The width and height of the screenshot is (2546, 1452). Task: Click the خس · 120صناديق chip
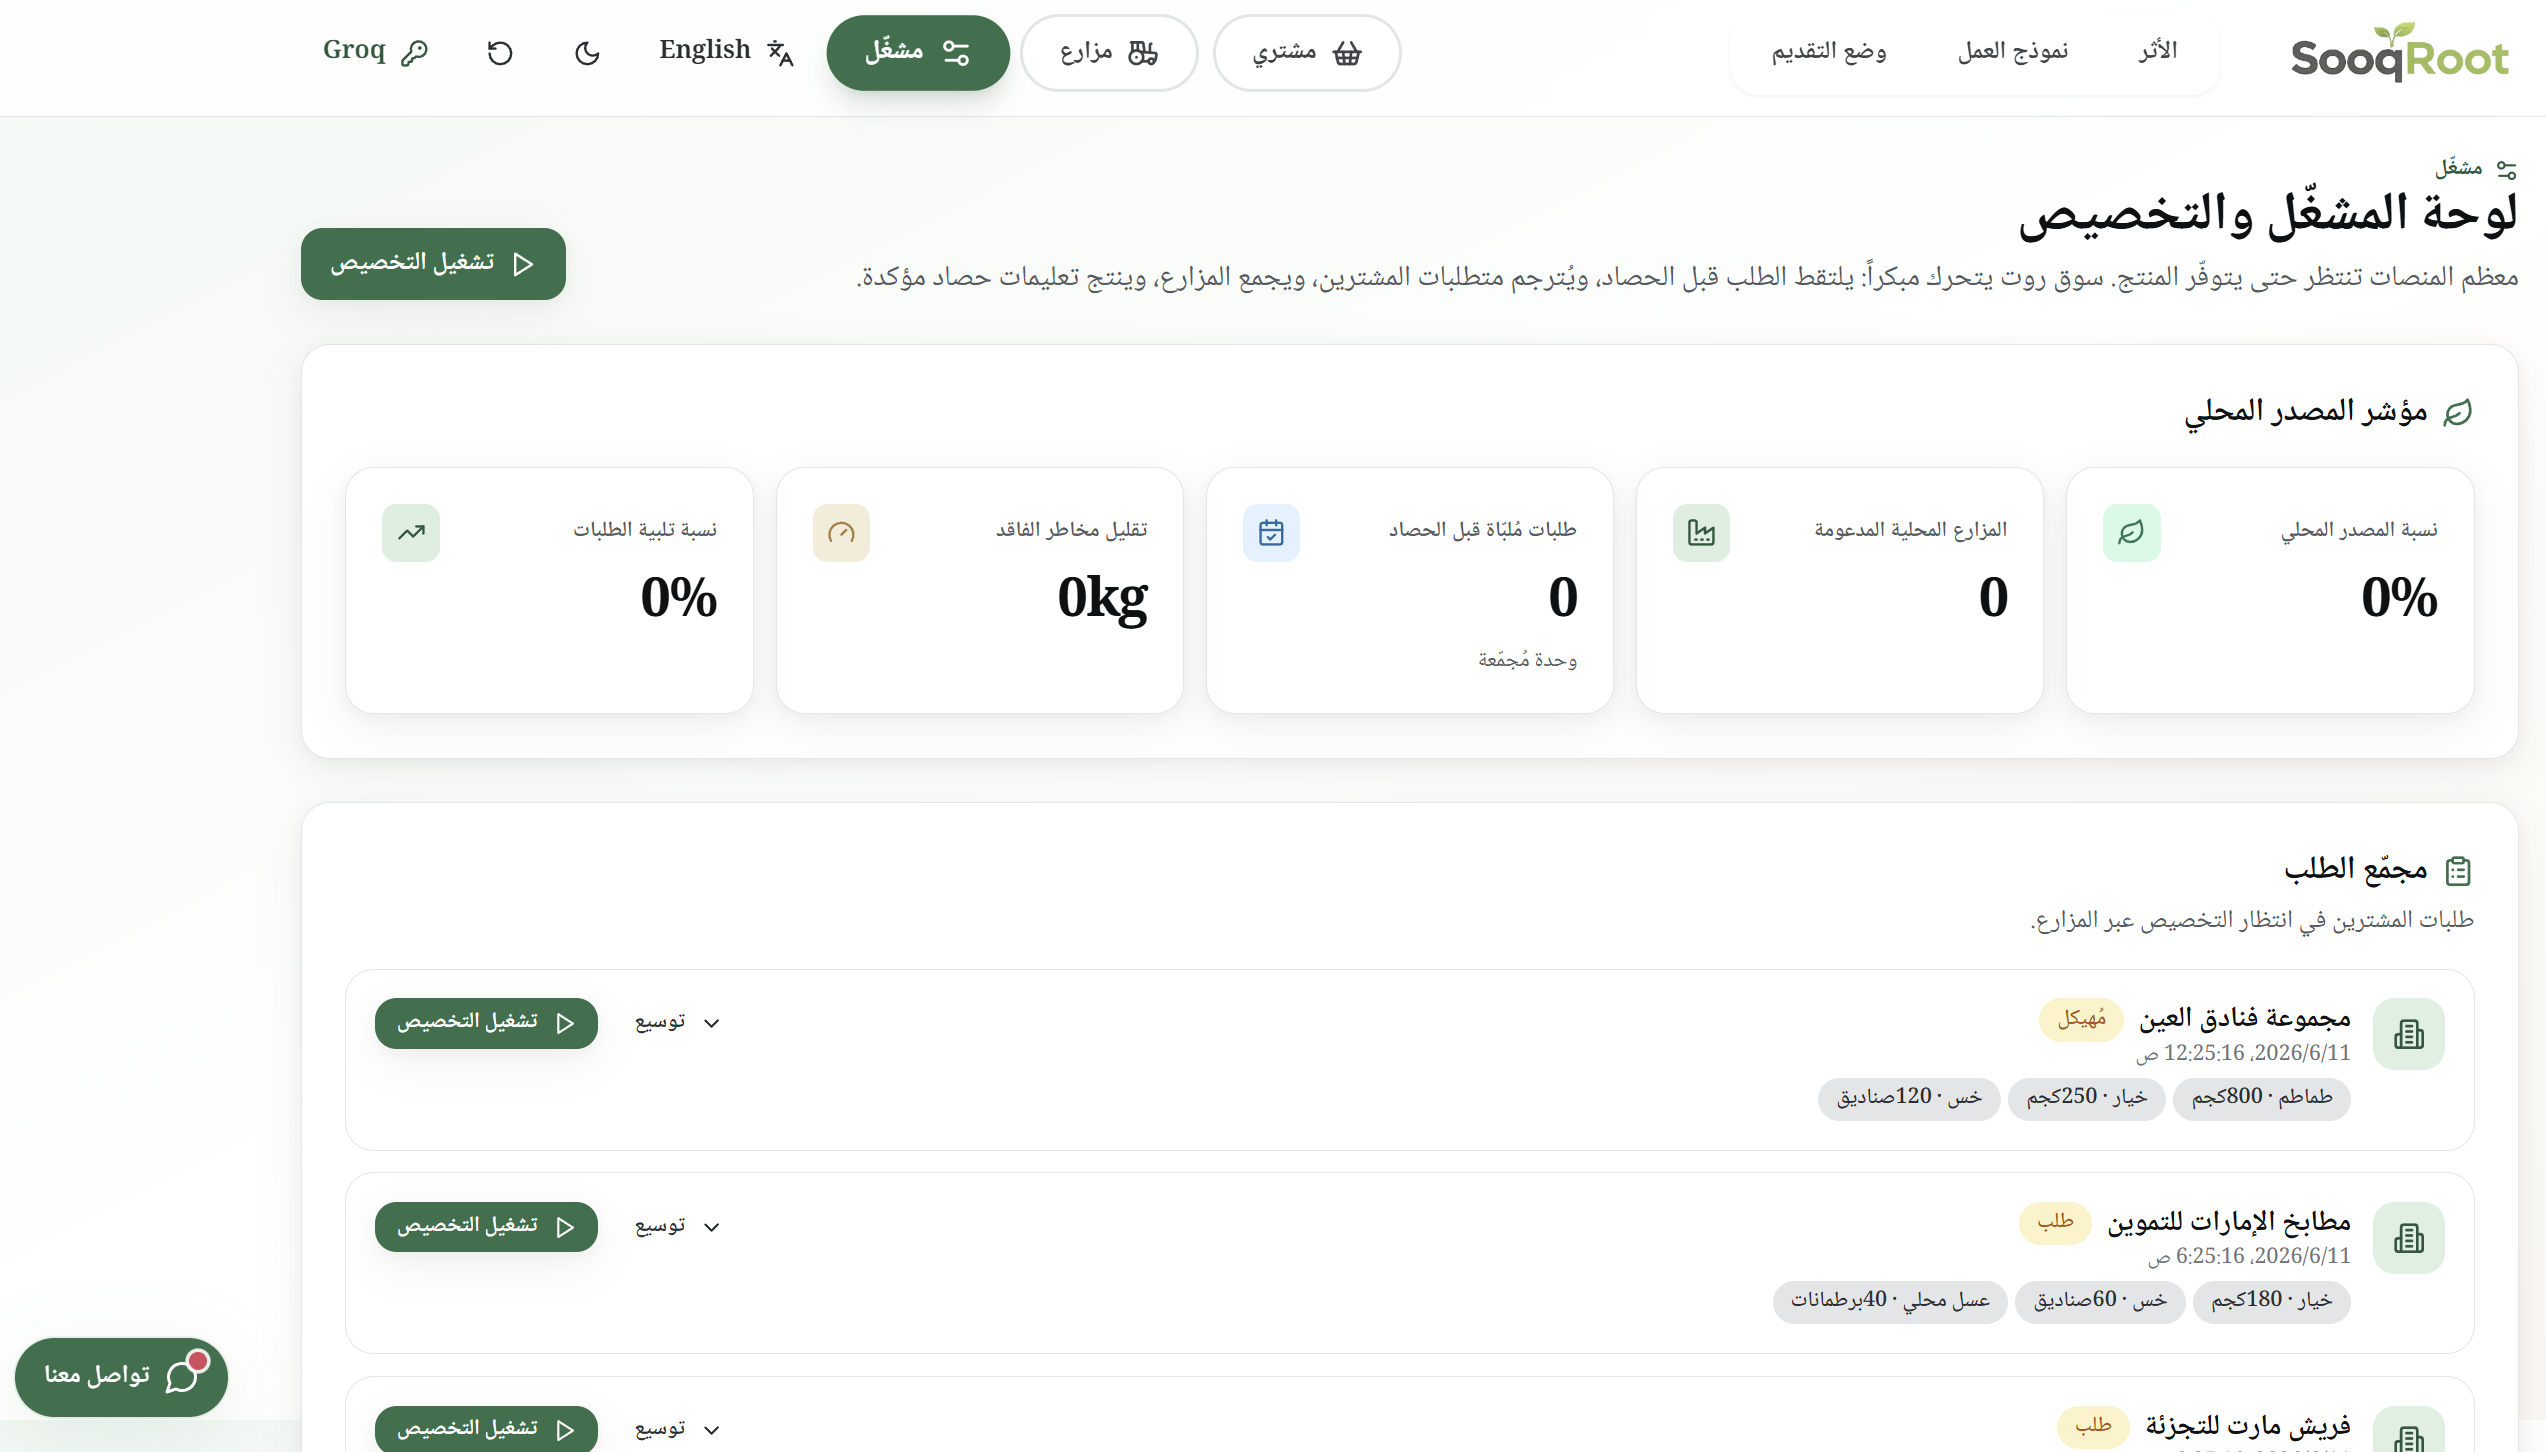pyautogui.click(x=1909, y=1098)
